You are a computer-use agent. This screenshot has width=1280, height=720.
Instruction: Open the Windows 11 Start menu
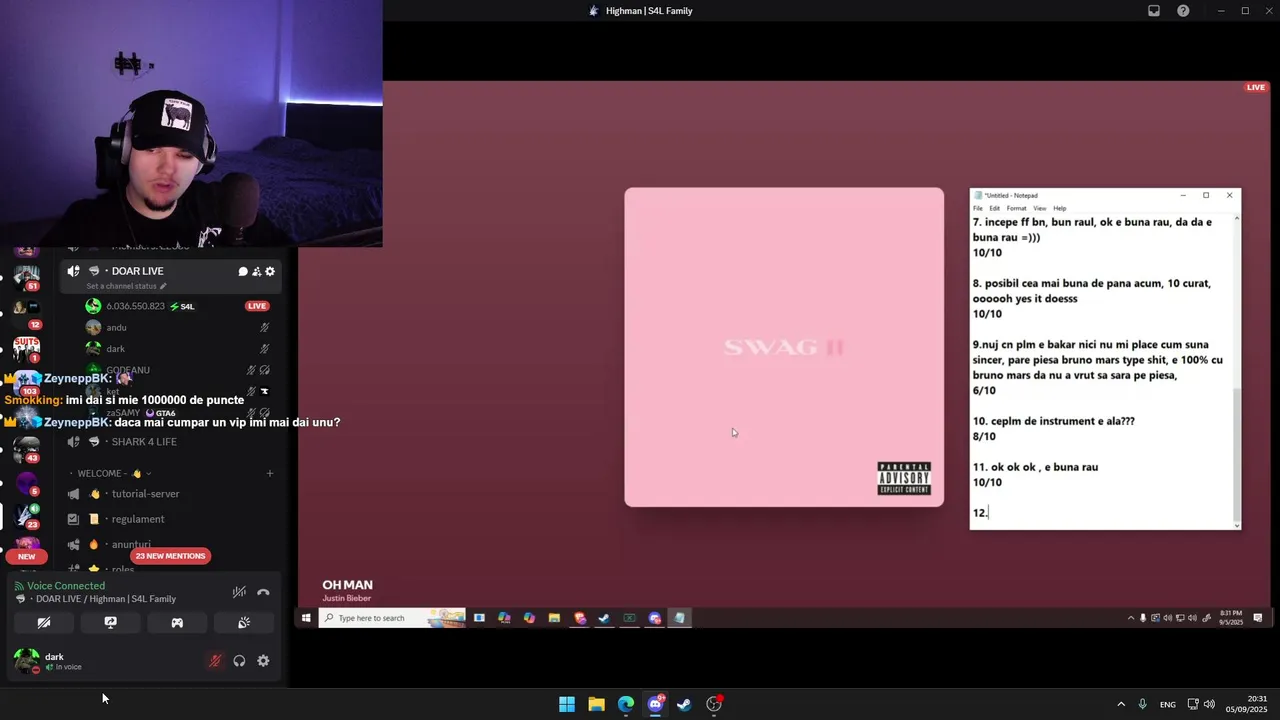(567, 704)
